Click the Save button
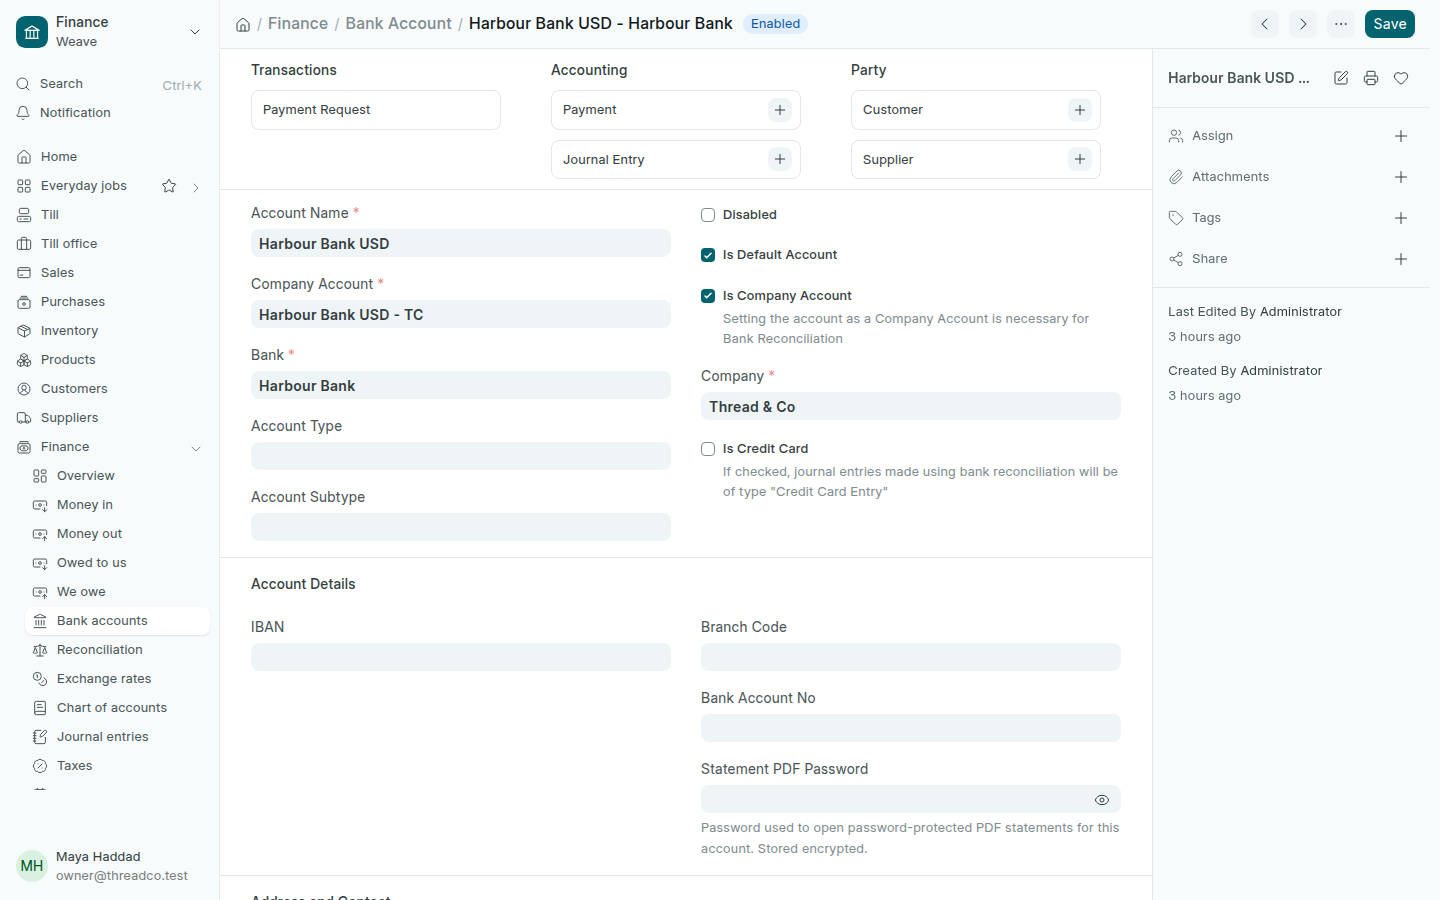Image resolution: width=1440 pixels, height=900 pixels. [x=1390, y=24]
